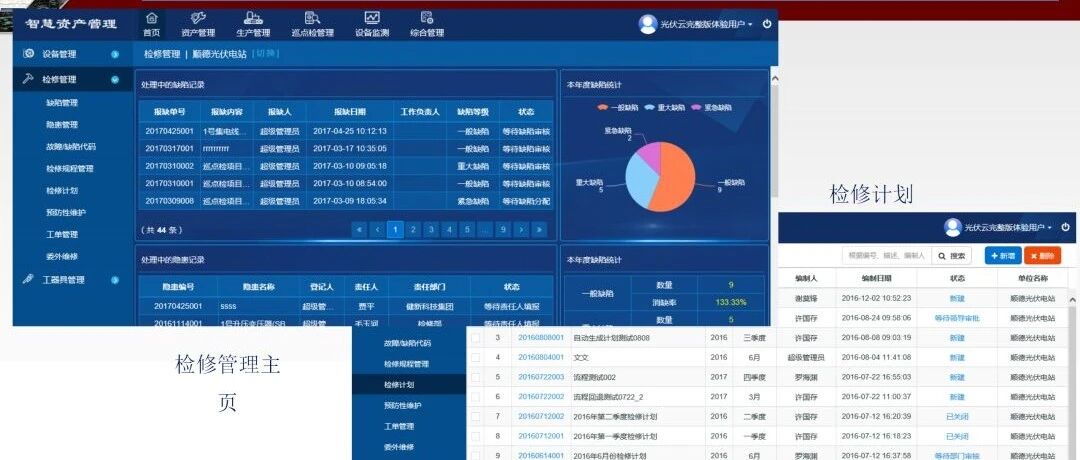Image resolution: width=1080 pixels, height=460 pixels.
Task: Open 缺陷管理 in the main sidebar
Action: [x=62, y=103]
